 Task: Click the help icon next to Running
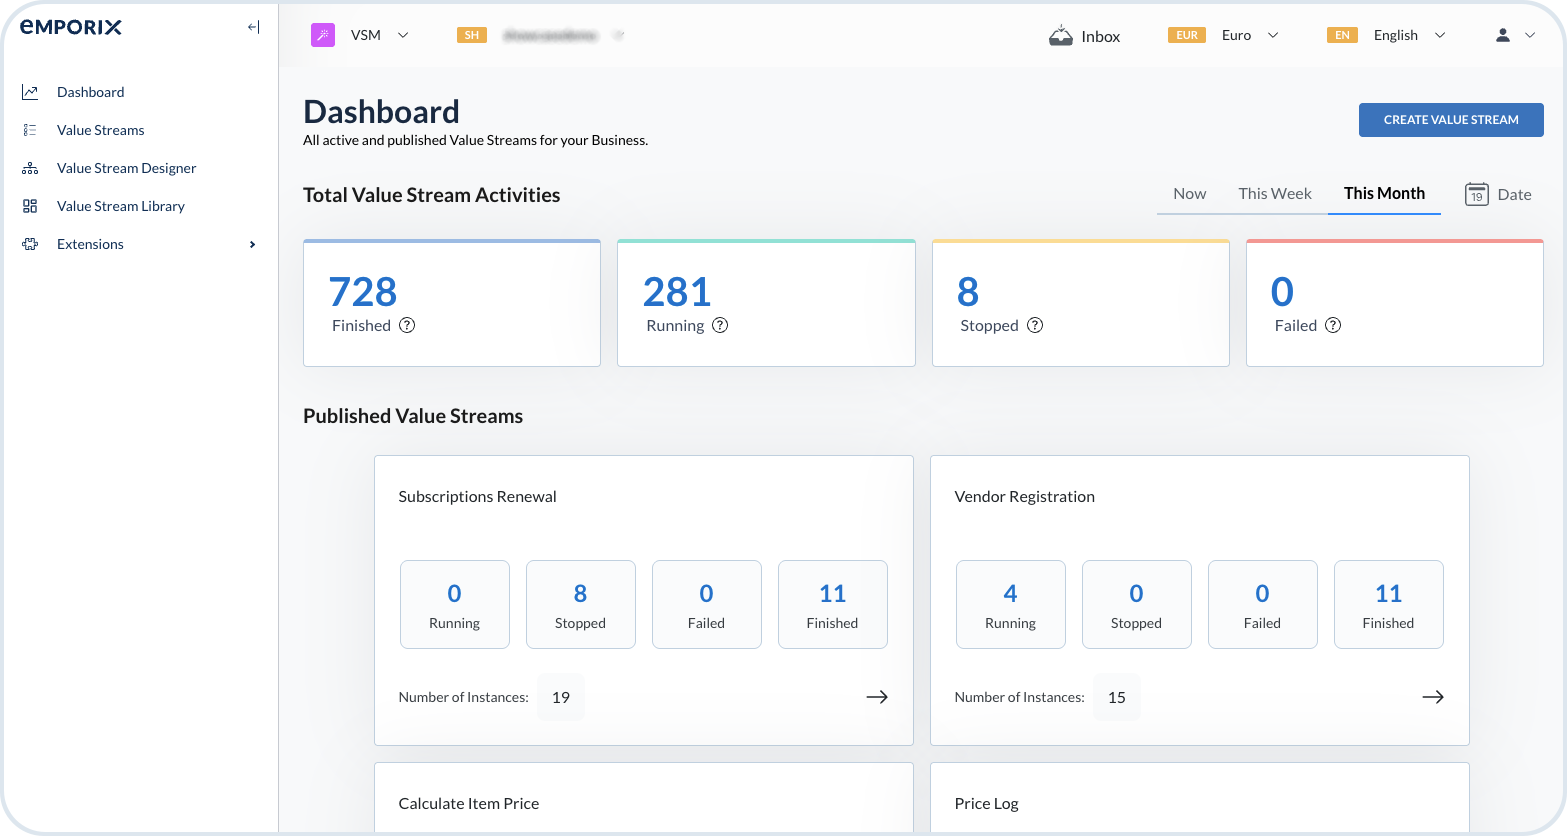720,325
